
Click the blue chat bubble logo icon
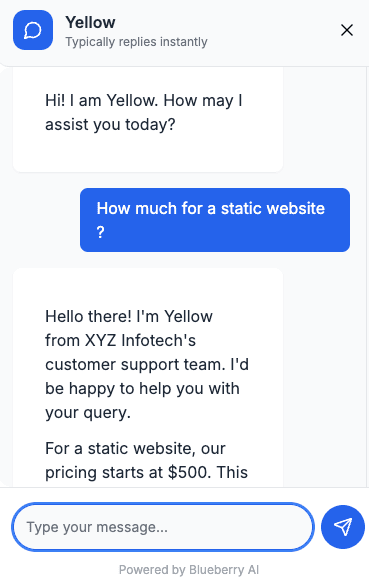[x=33, y=30]
